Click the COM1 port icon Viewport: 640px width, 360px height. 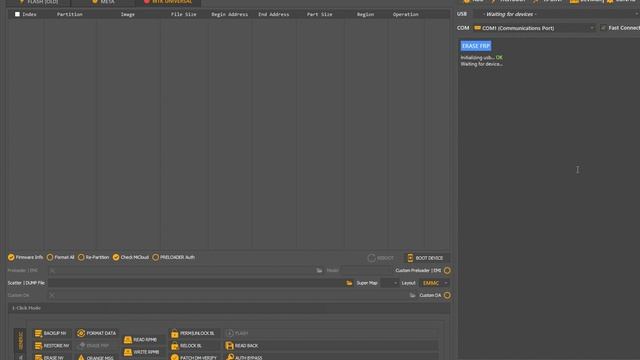(x=477, y=28)
